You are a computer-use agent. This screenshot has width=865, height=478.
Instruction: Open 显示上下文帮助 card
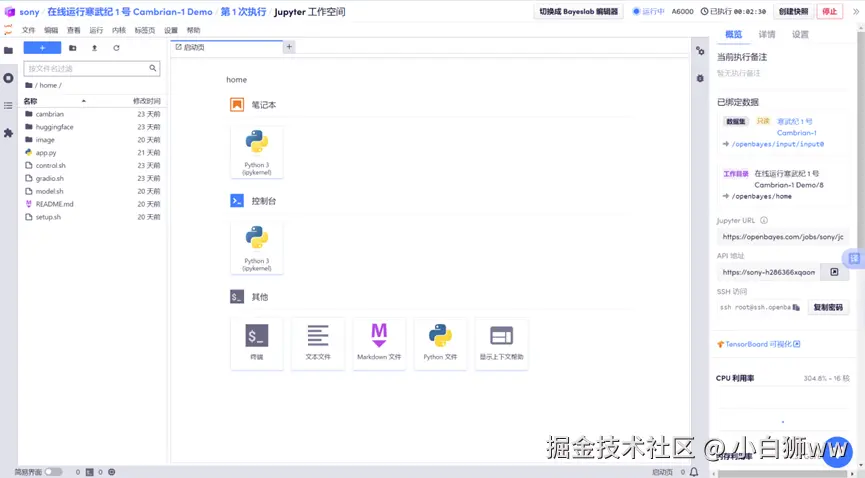pos(501,344)
